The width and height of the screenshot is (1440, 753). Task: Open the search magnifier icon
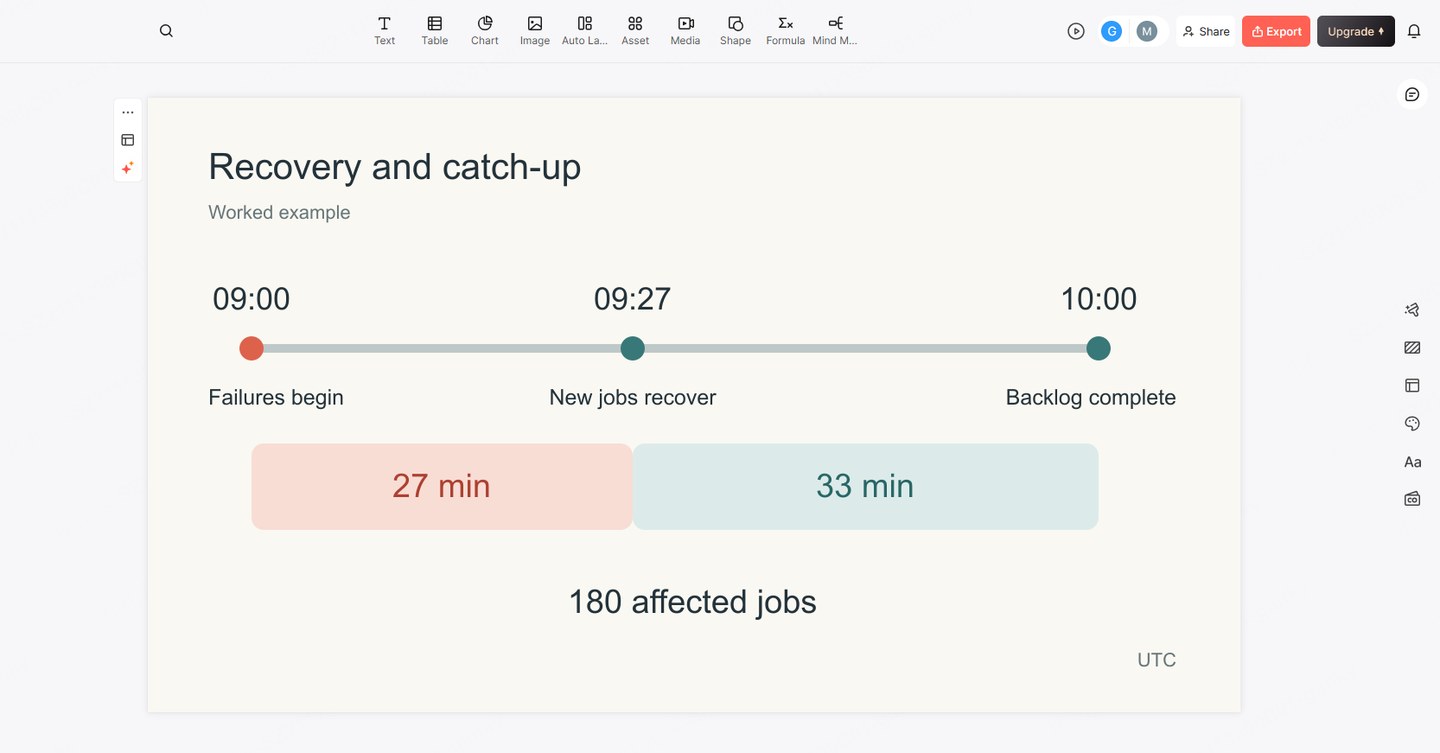point(166,31)
